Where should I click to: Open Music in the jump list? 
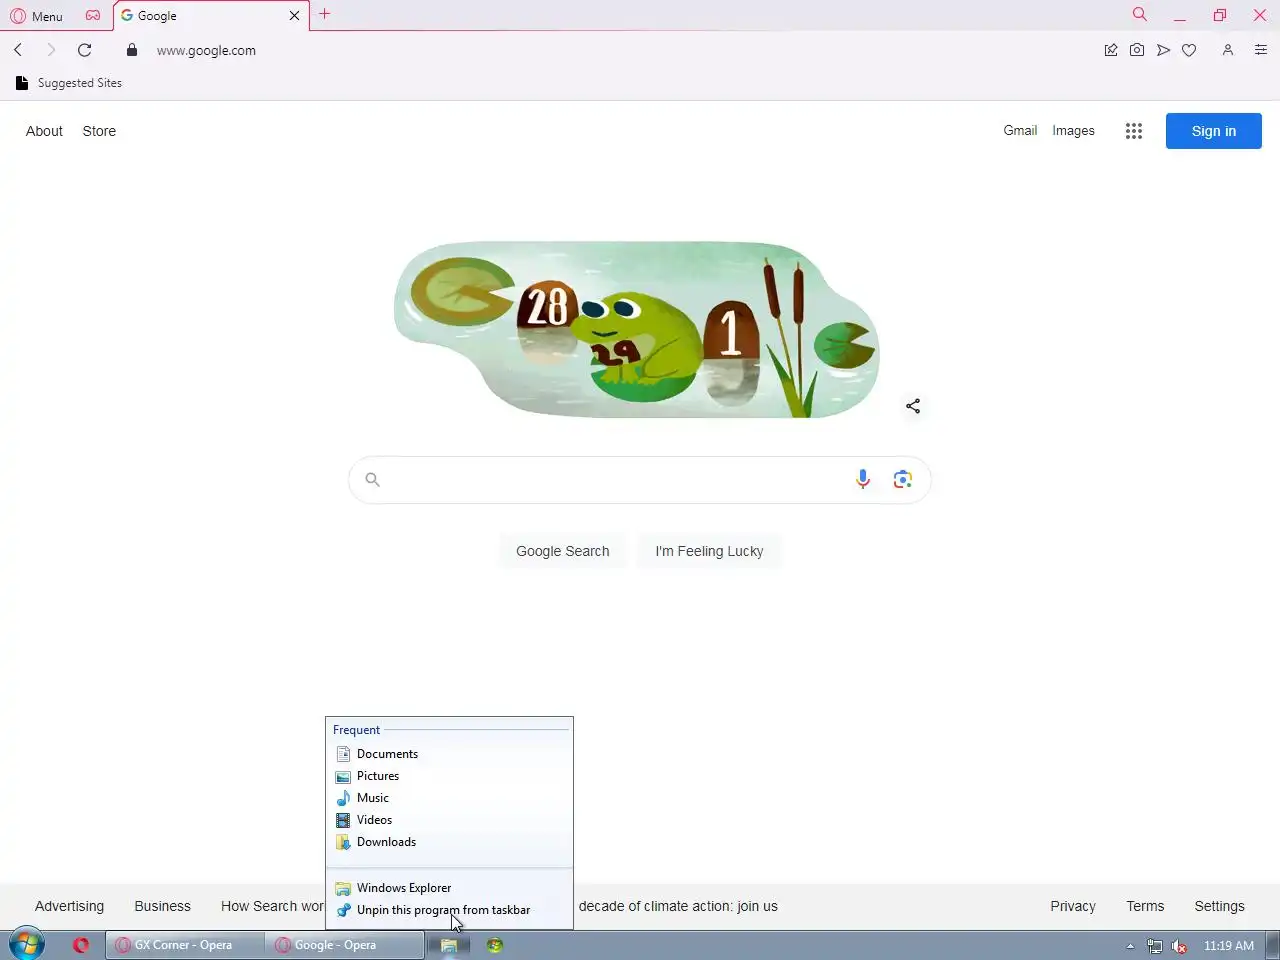tap(449, 798)
